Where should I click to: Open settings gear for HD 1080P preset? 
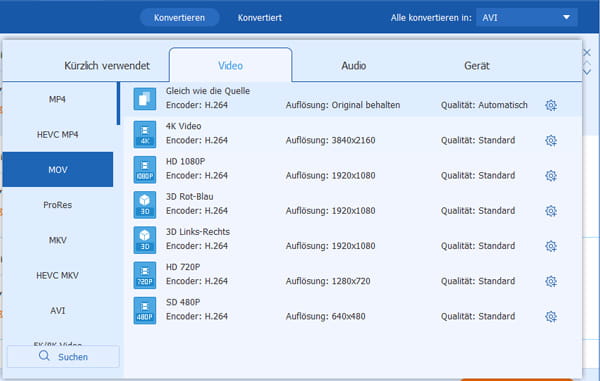(x=551, y=176)
